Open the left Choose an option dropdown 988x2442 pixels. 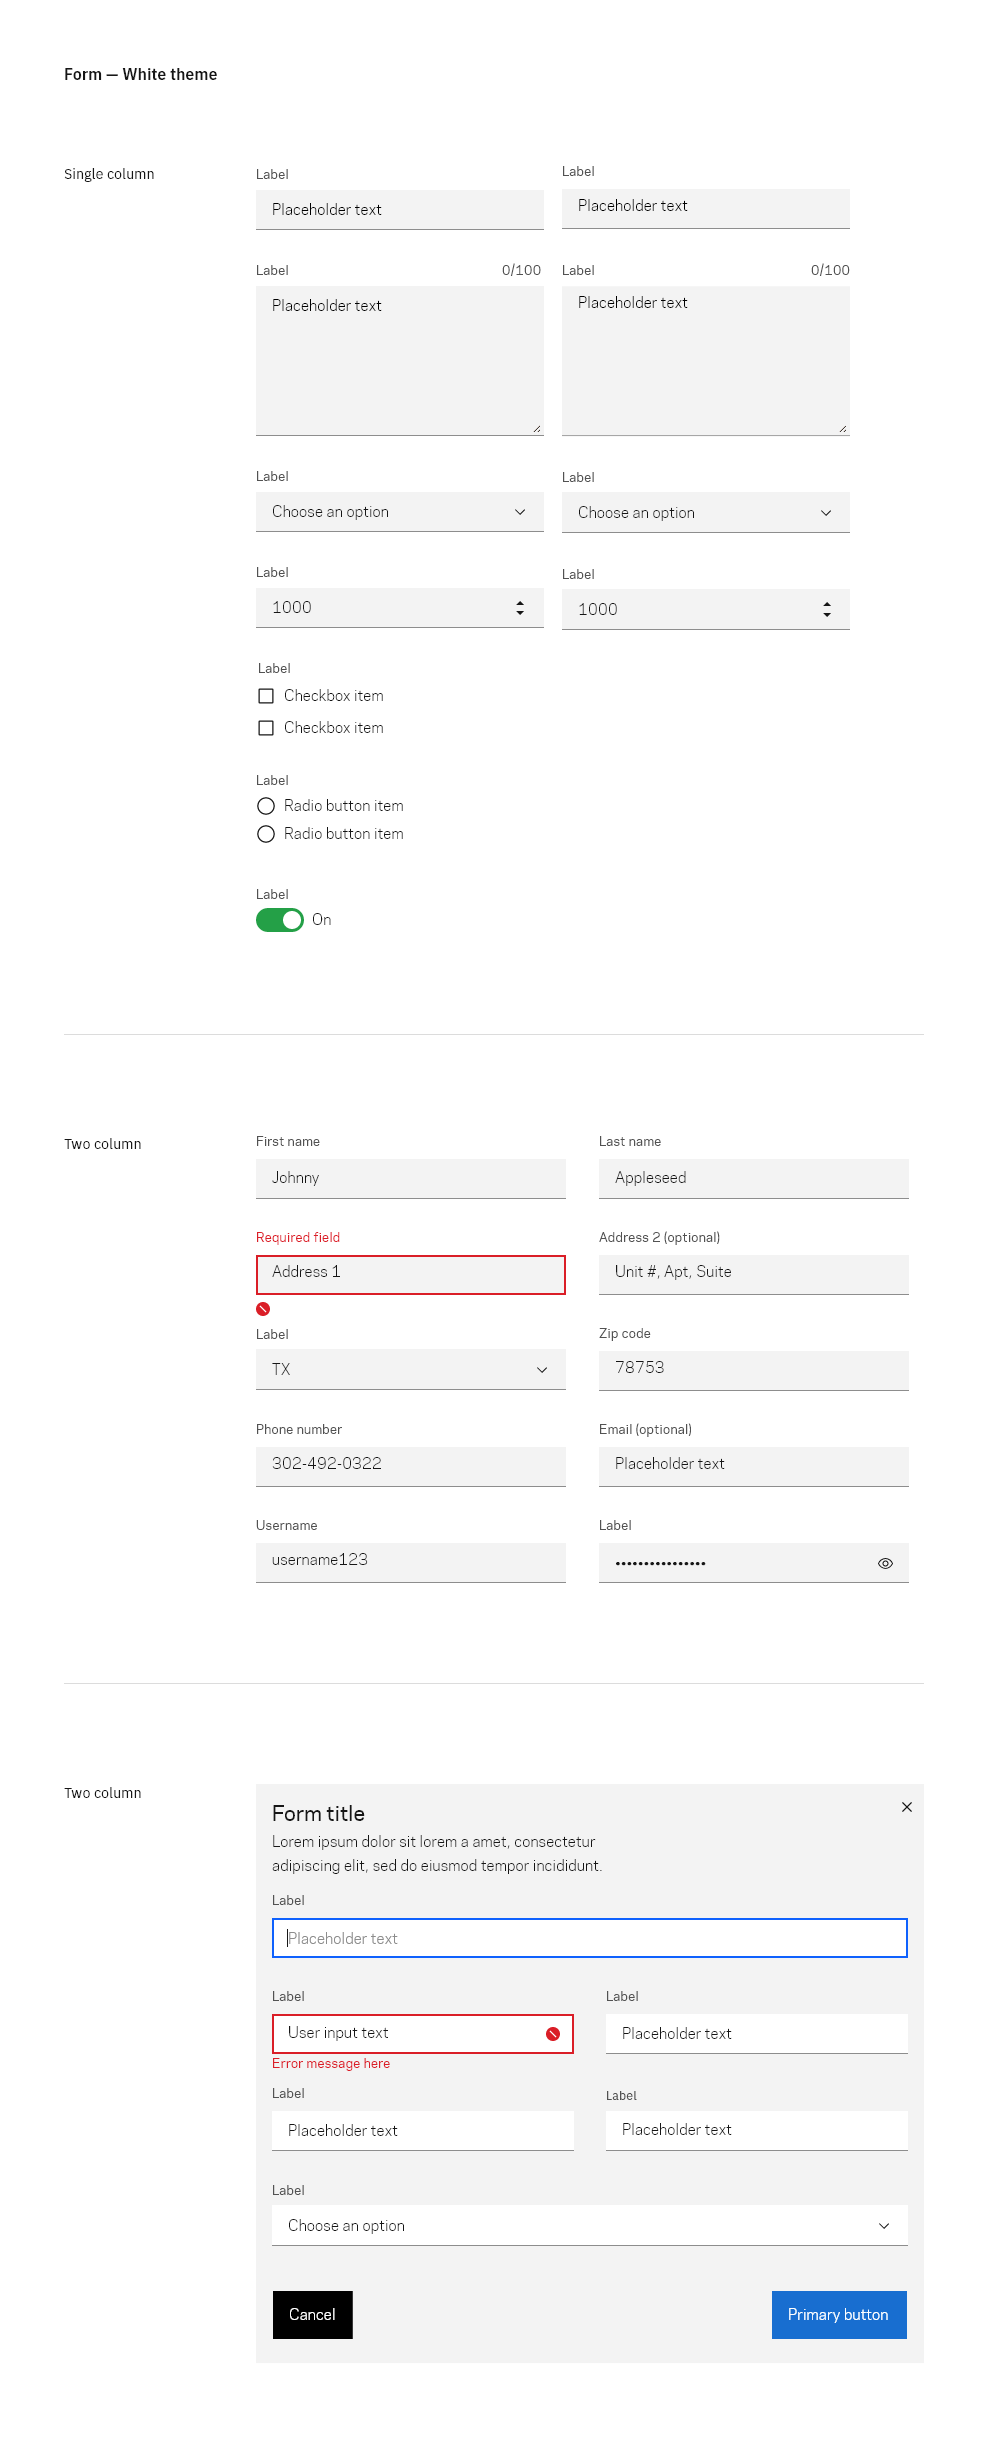coord(400,512)
